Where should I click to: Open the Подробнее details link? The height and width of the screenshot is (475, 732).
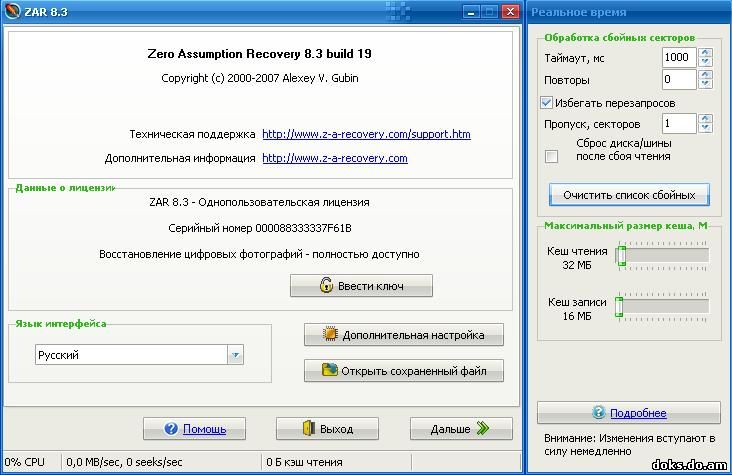click(638, 413)
